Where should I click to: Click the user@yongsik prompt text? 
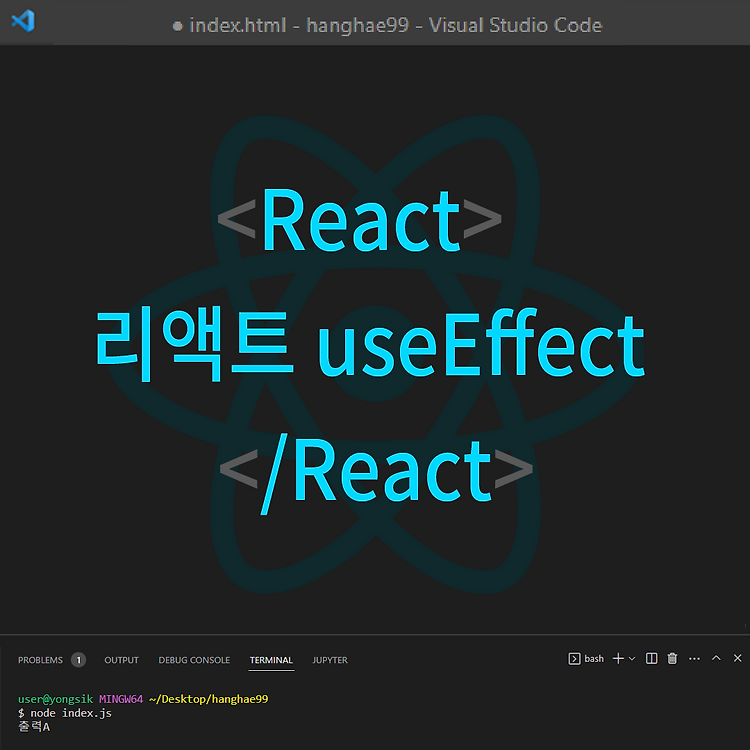(x=55, y=699)
